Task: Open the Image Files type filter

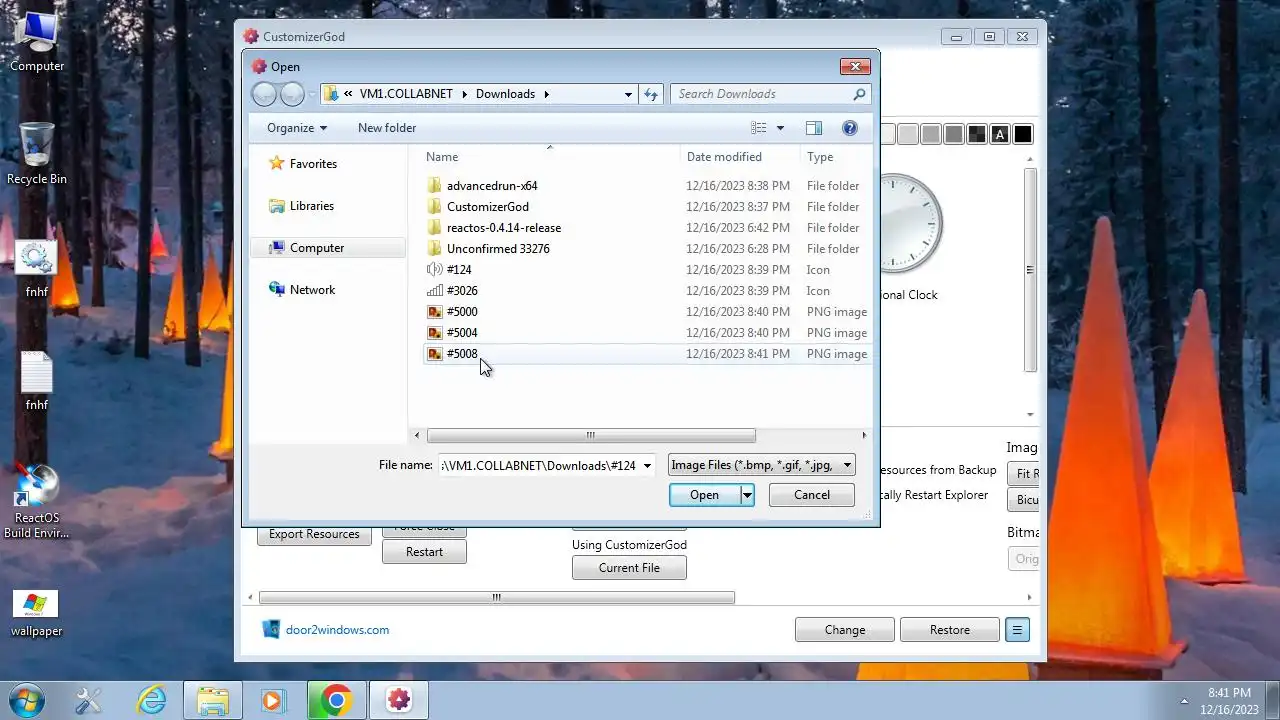Action: coord(762,465)
